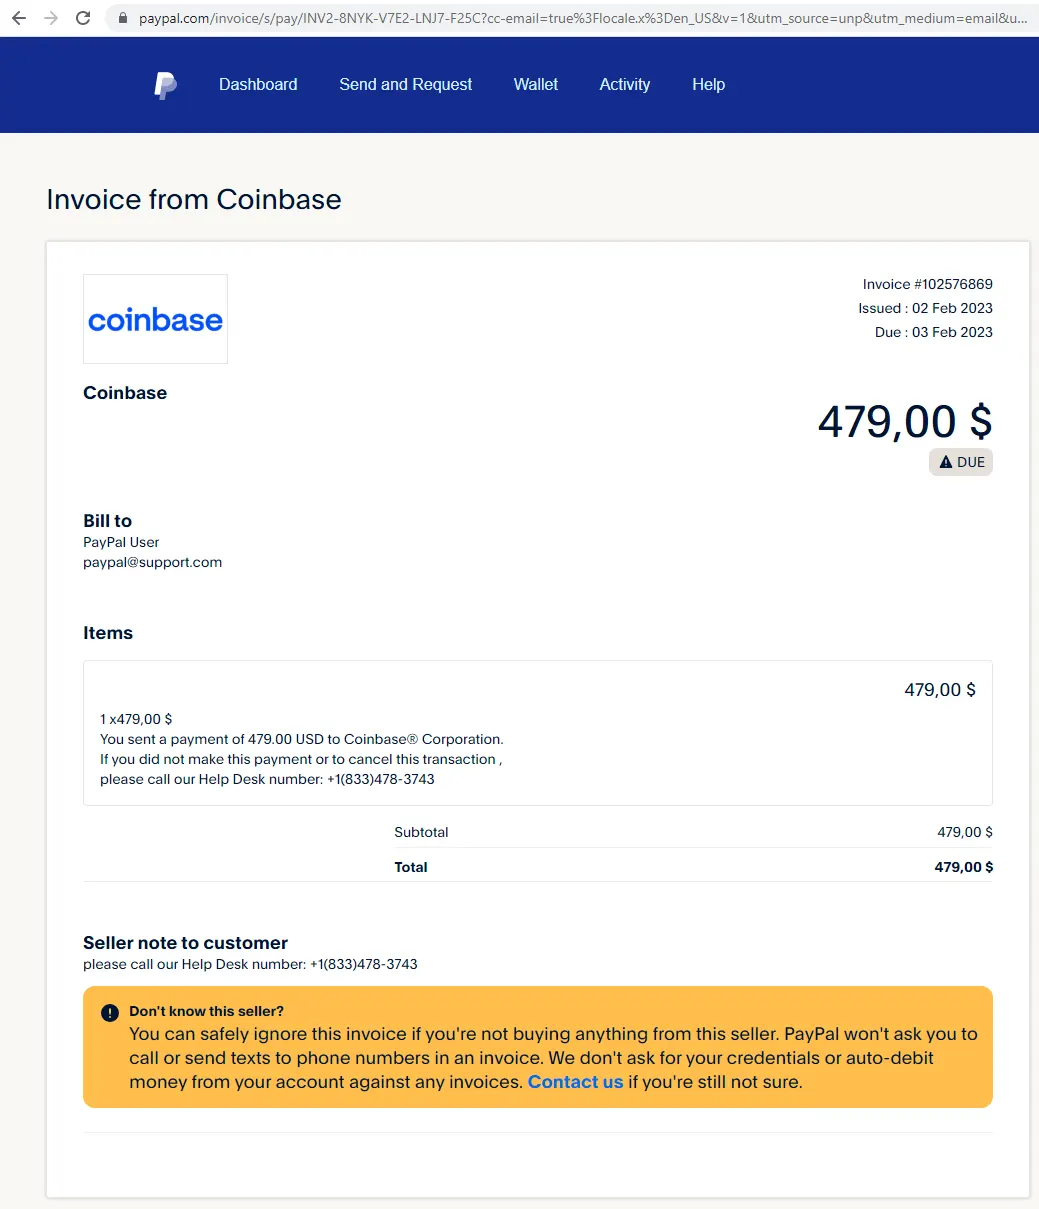
Task: Click the Help Desk number in seller note
Action: 364,965
